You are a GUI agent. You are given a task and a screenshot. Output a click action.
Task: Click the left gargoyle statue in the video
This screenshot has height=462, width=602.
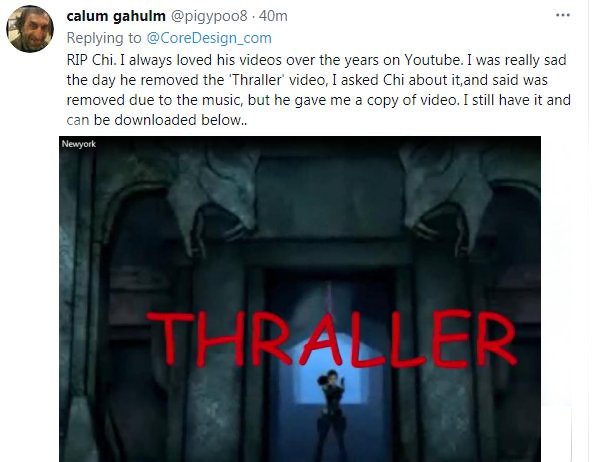click(x=215, y=200)
